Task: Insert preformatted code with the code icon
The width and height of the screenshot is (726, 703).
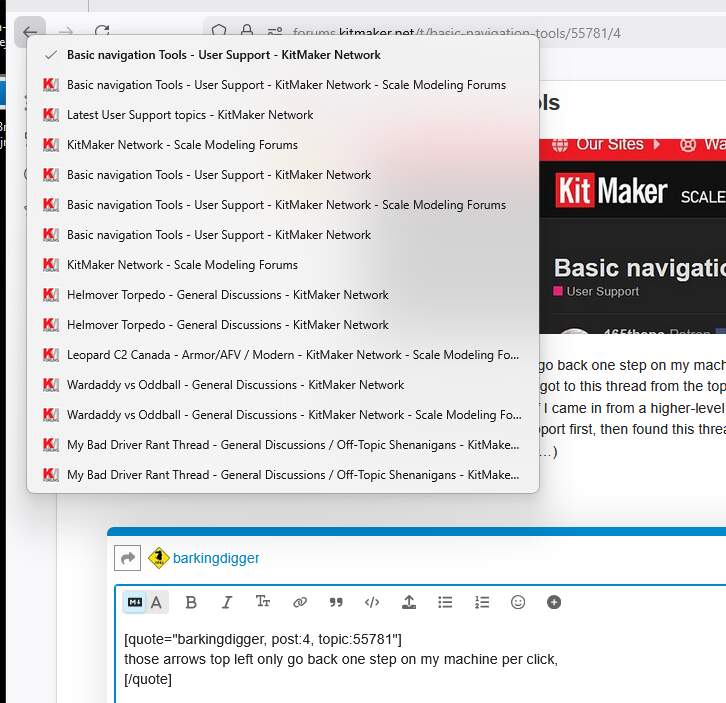Action: coord(372,602)
